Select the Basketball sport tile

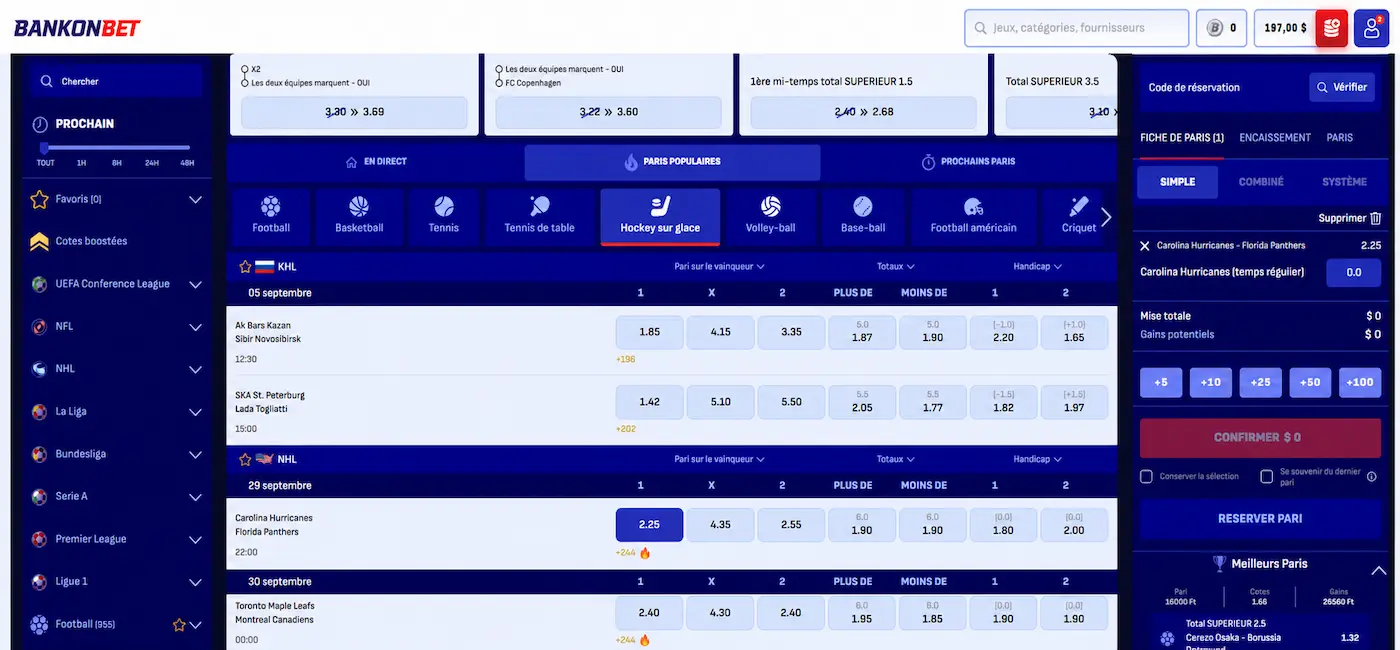pos(359,215)
